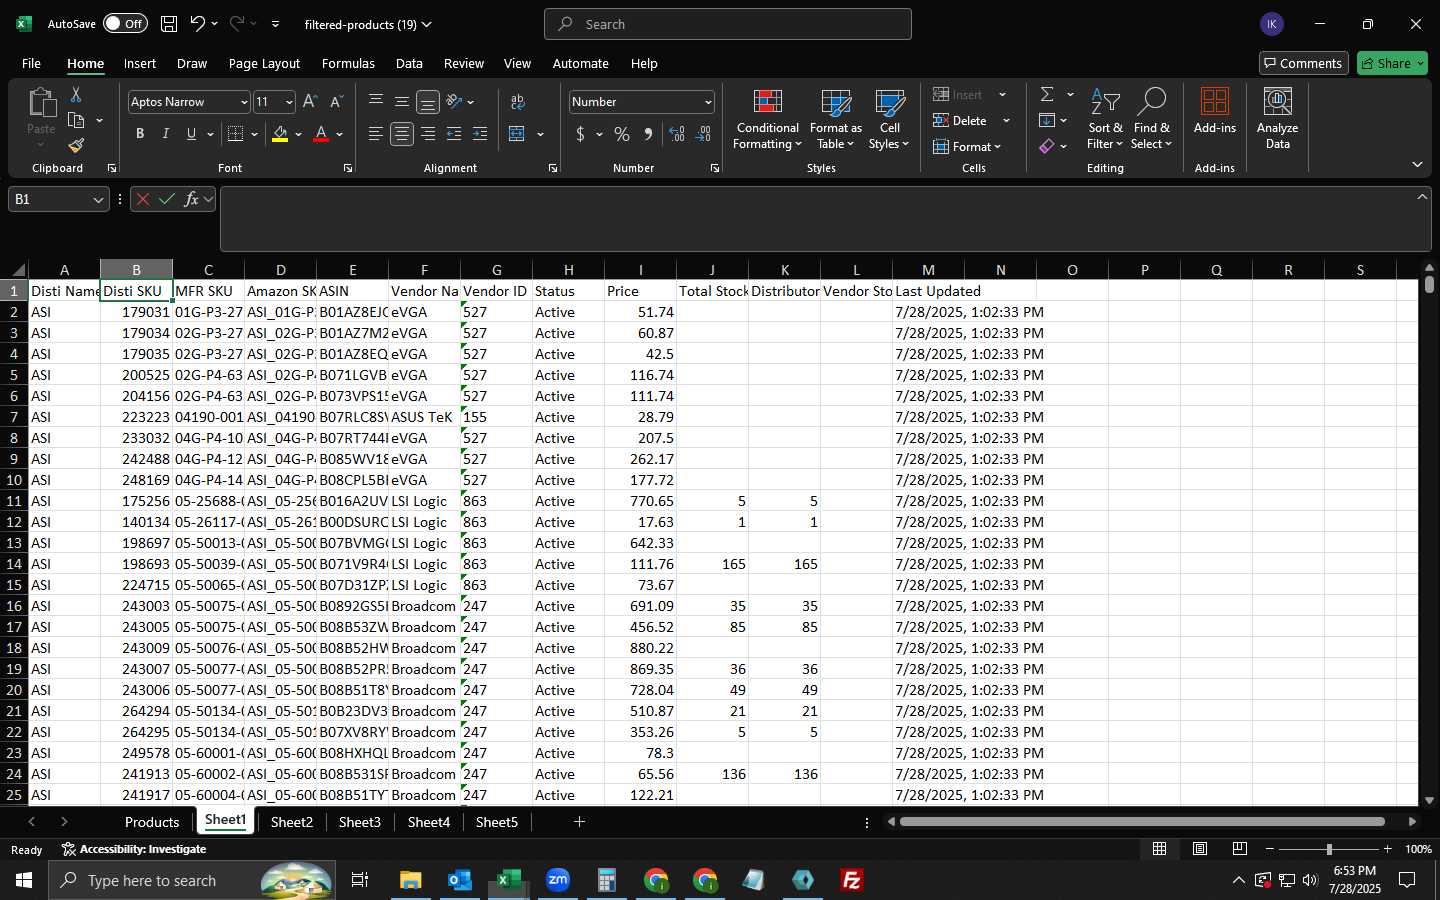Apply Comma Style format
1440x900 pixels.
click(x=648, y=134)
